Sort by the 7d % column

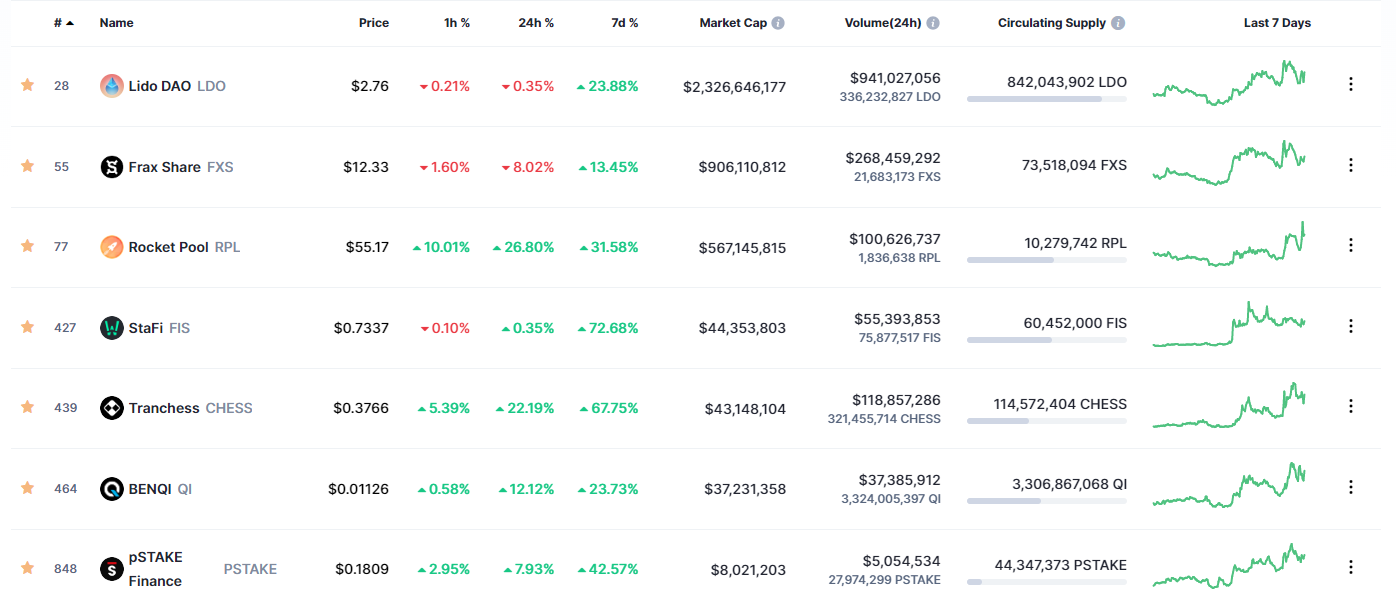coord(625,23)
